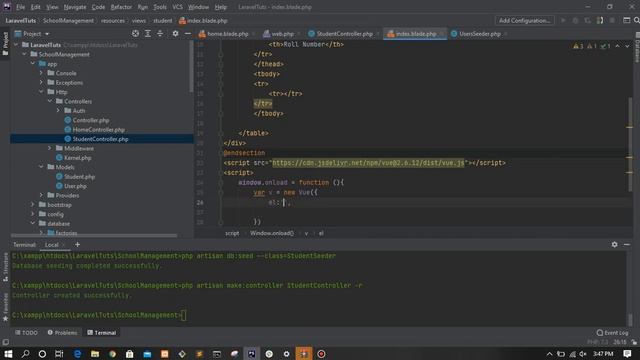
Task: Open Windows notification center icon
Action: point(627,354)
